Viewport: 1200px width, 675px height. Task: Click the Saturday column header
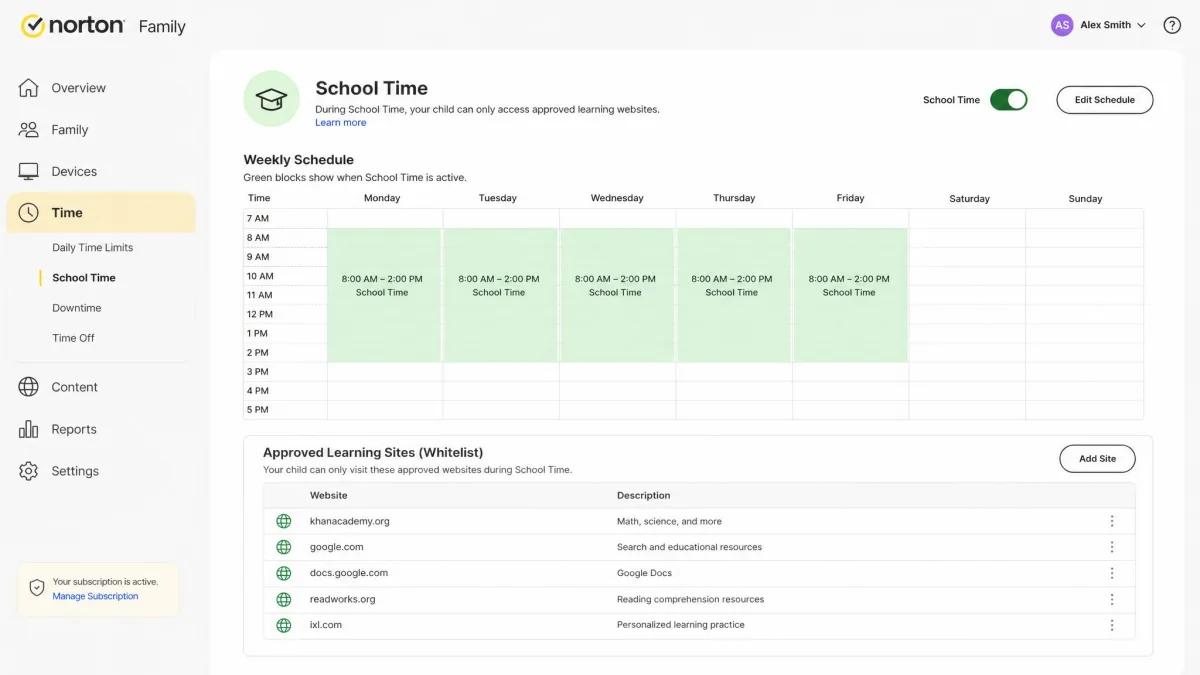pos(969,199)
